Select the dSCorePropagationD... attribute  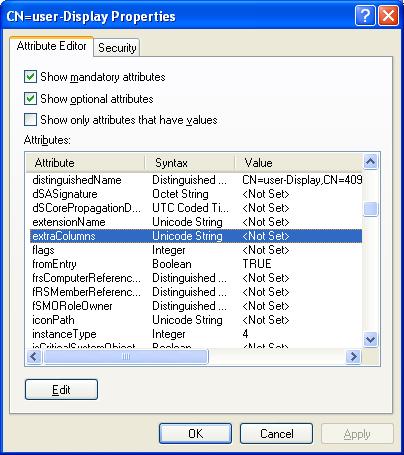click(196, 208)
